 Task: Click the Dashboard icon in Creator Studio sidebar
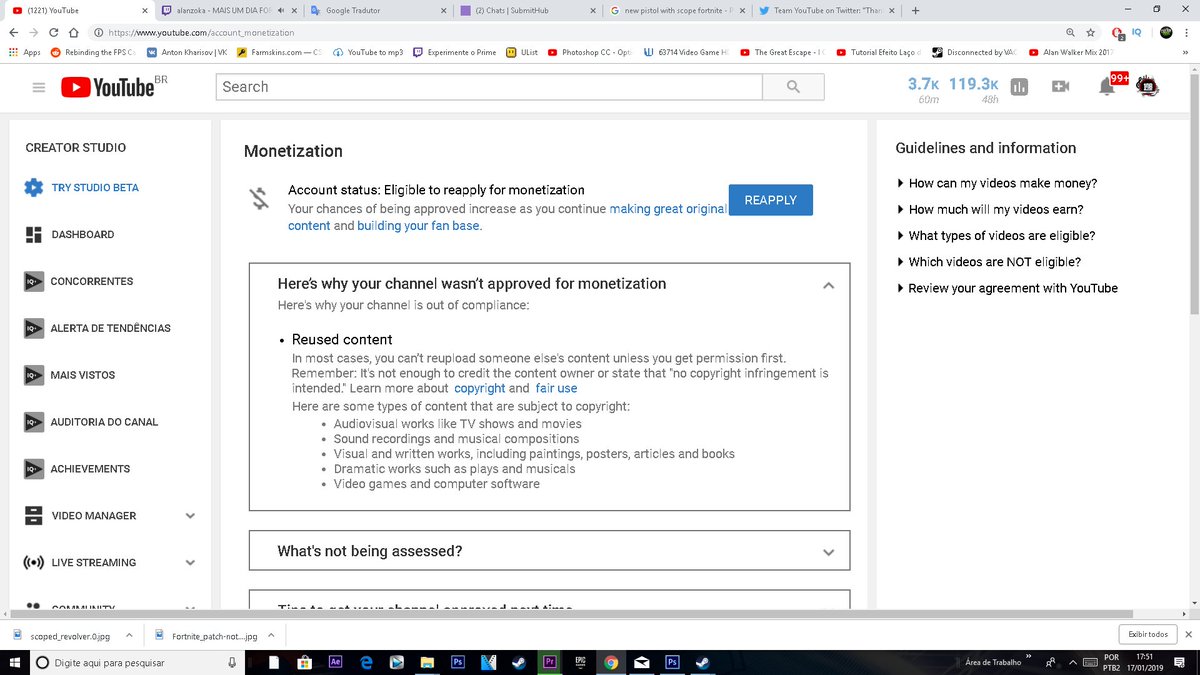(33, 235)
